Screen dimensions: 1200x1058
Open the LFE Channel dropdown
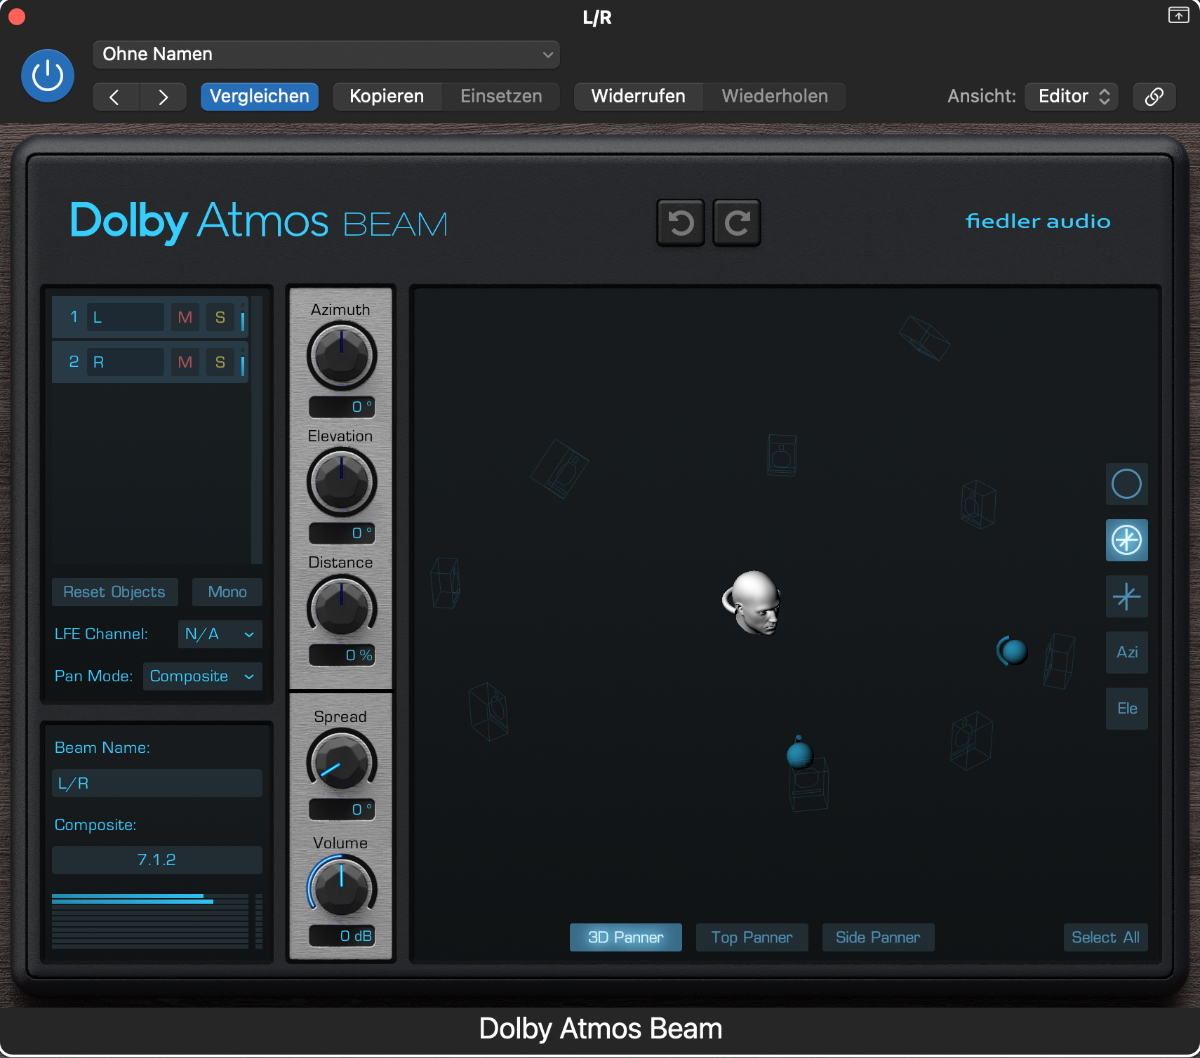point(220,634)
